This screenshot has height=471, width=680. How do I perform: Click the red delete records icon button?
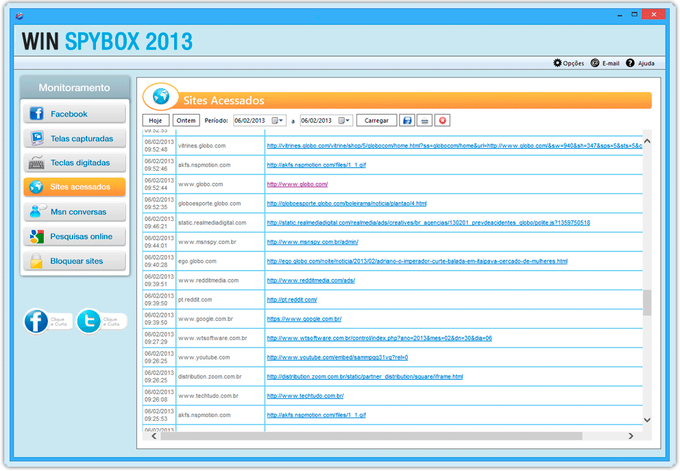442,120
